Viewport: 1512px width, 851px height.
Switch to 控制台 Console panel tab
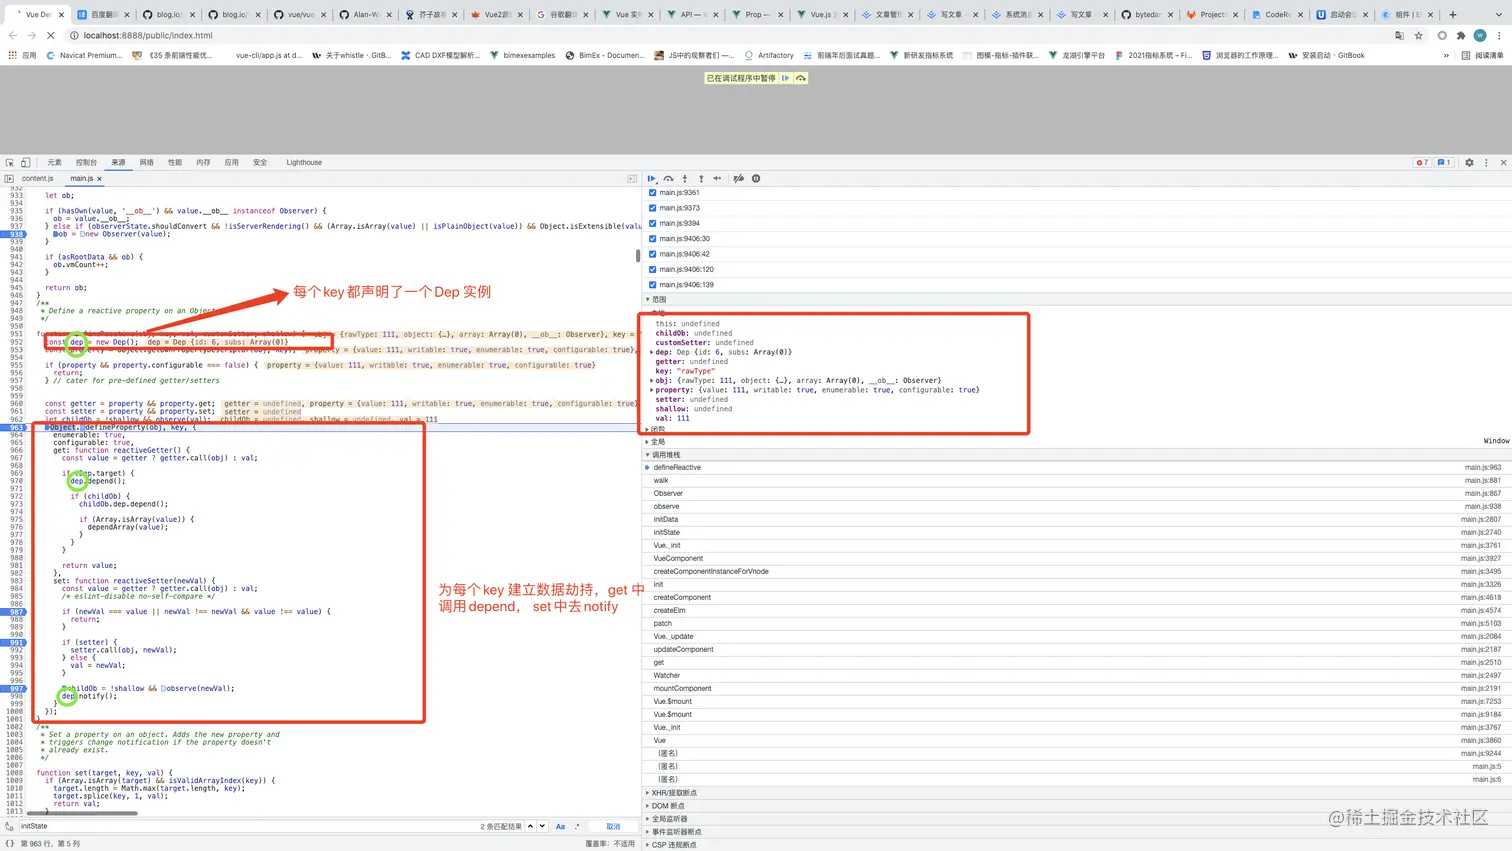[86, 162]
